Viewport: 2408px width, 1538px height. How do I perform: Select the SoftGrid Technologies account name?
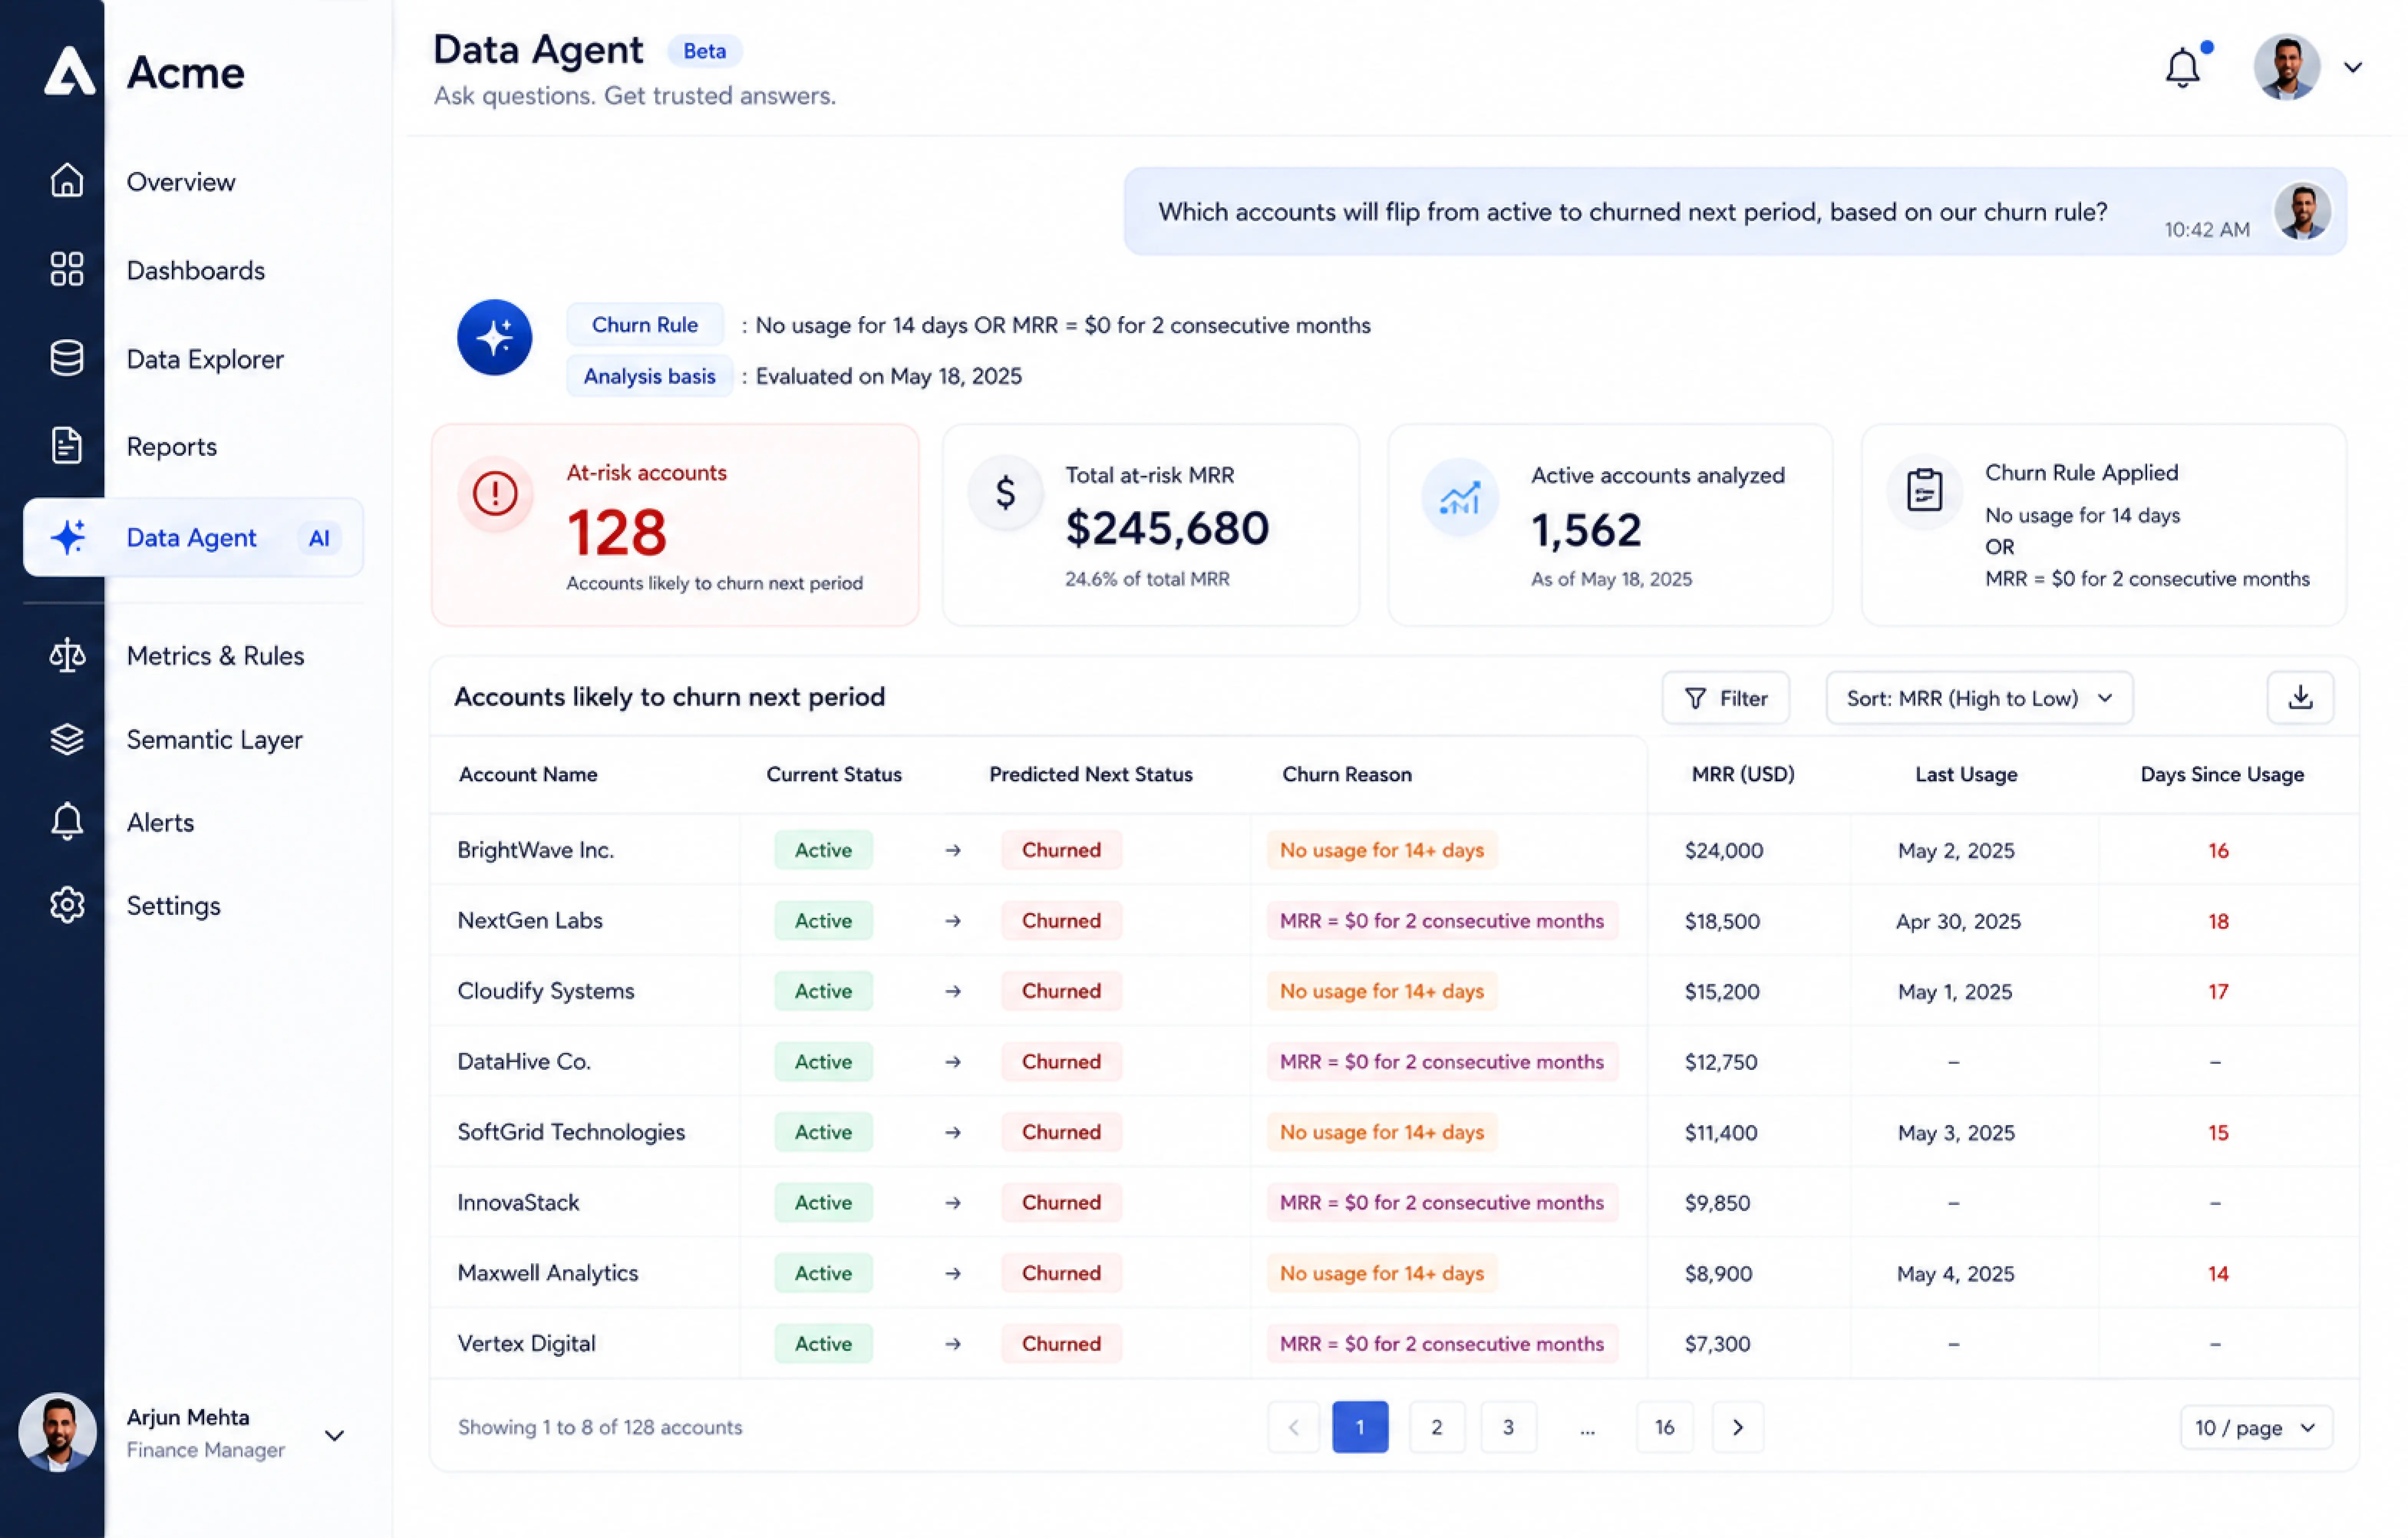click(571, 1132)
